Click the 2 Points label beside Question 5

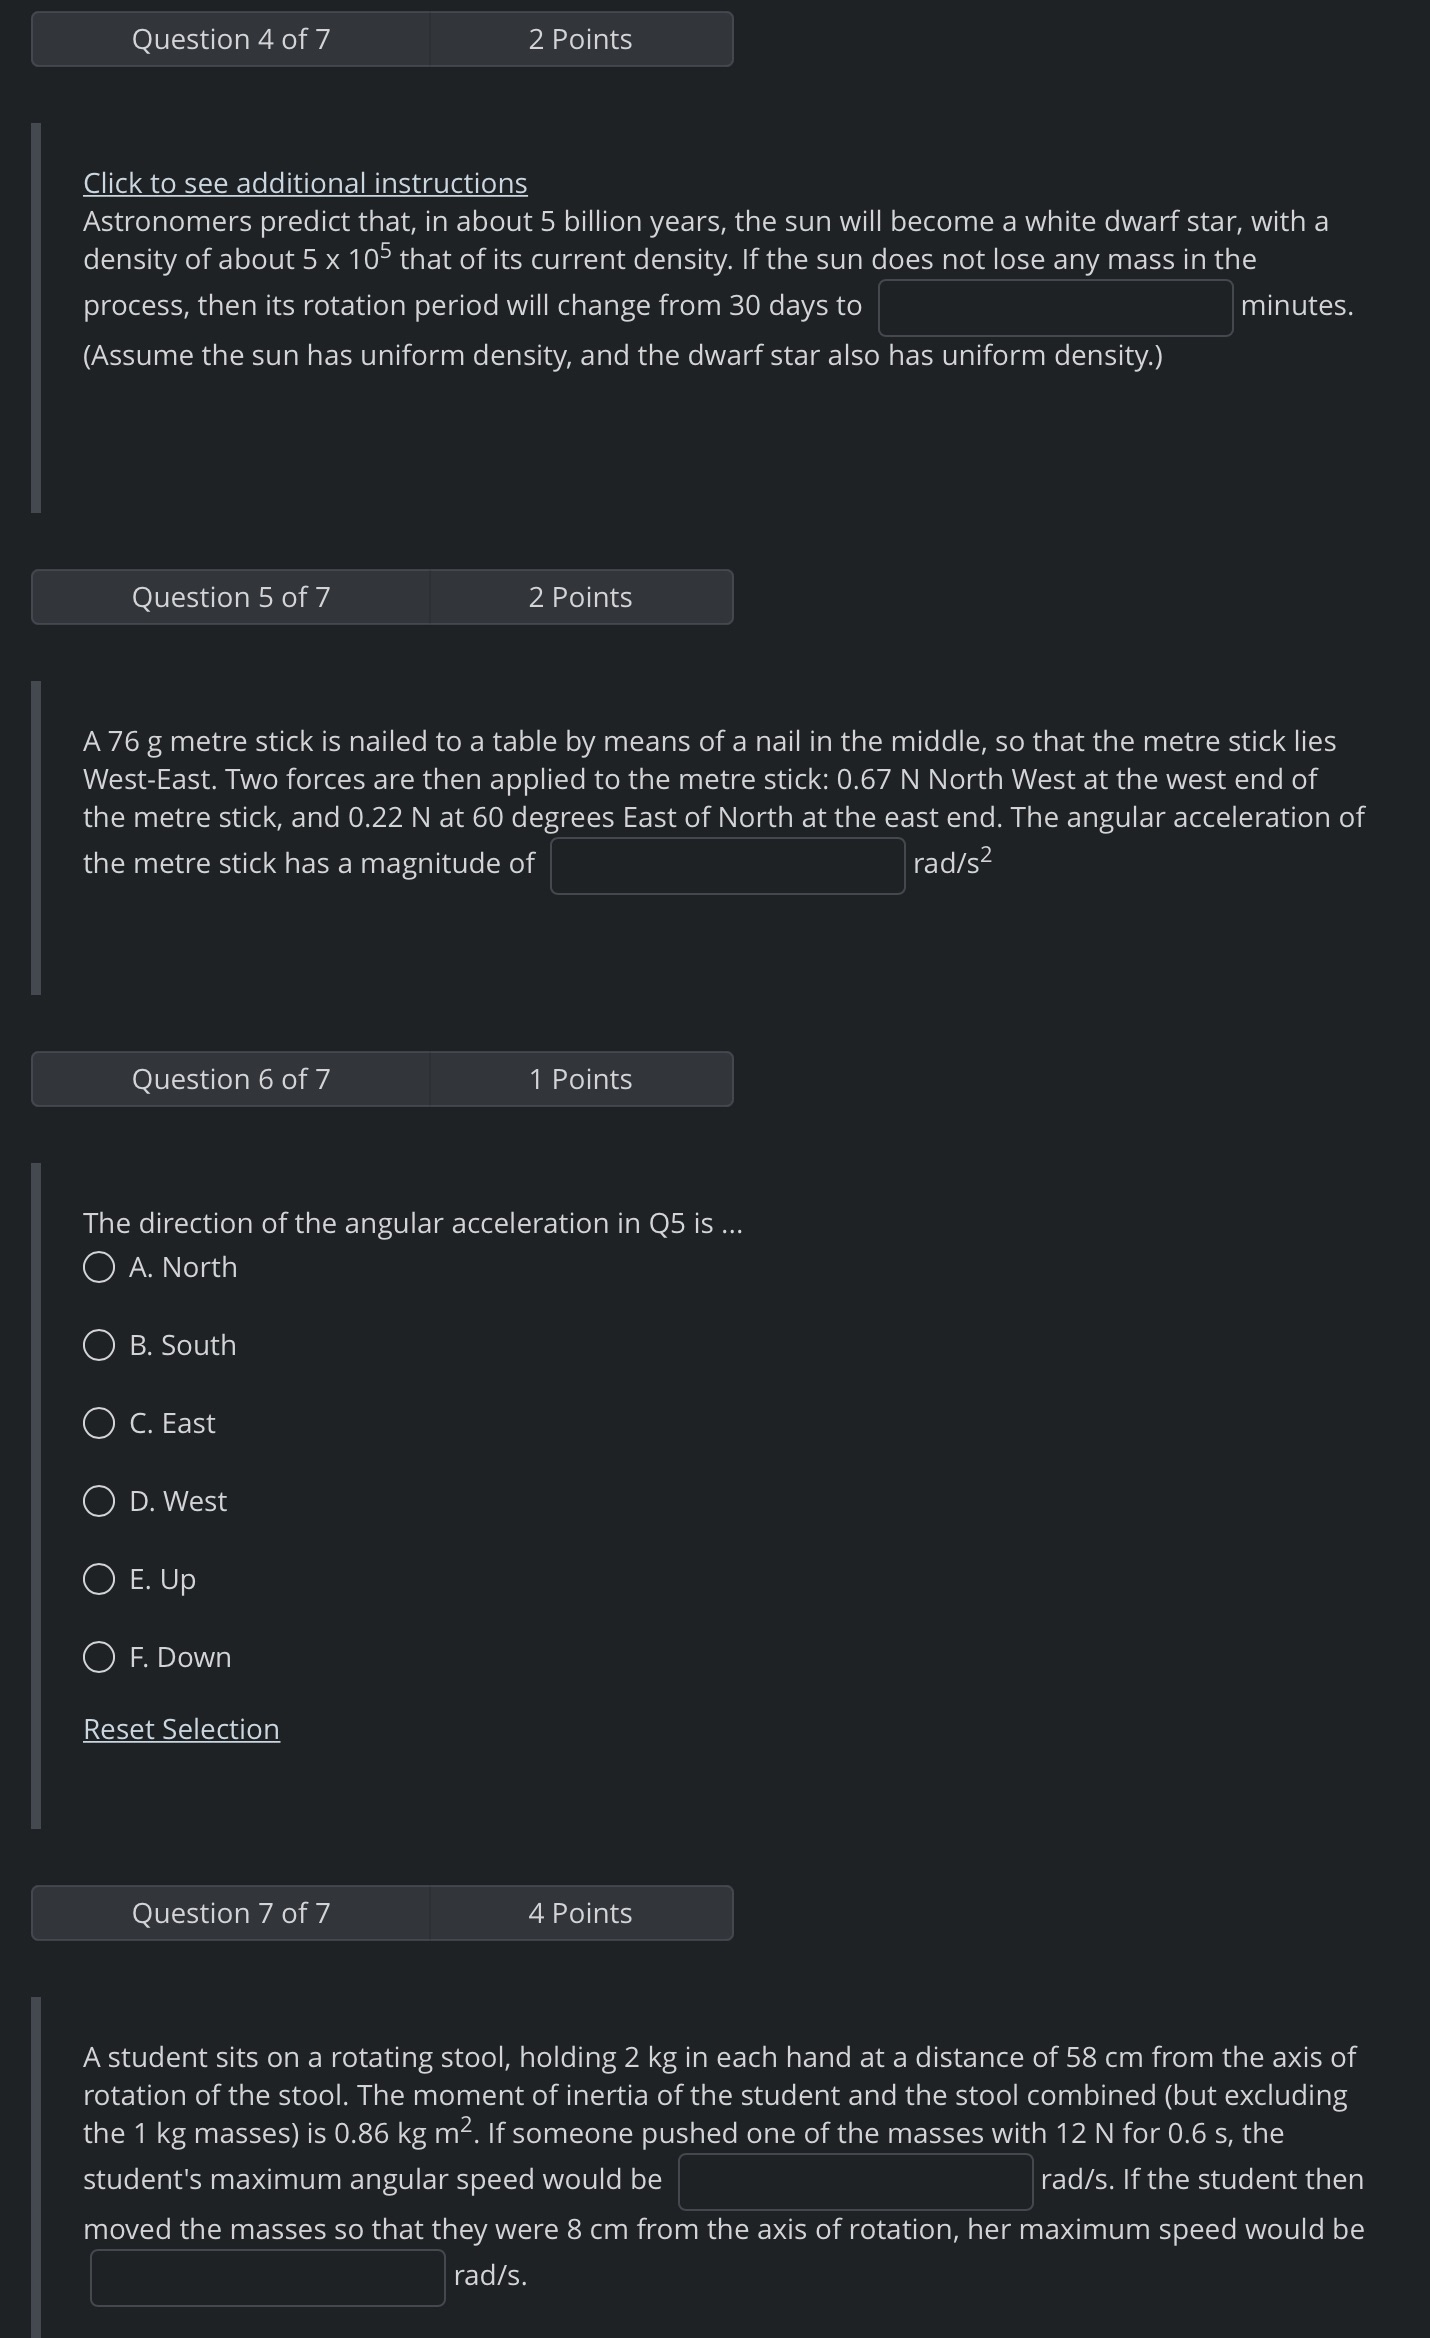580,596
